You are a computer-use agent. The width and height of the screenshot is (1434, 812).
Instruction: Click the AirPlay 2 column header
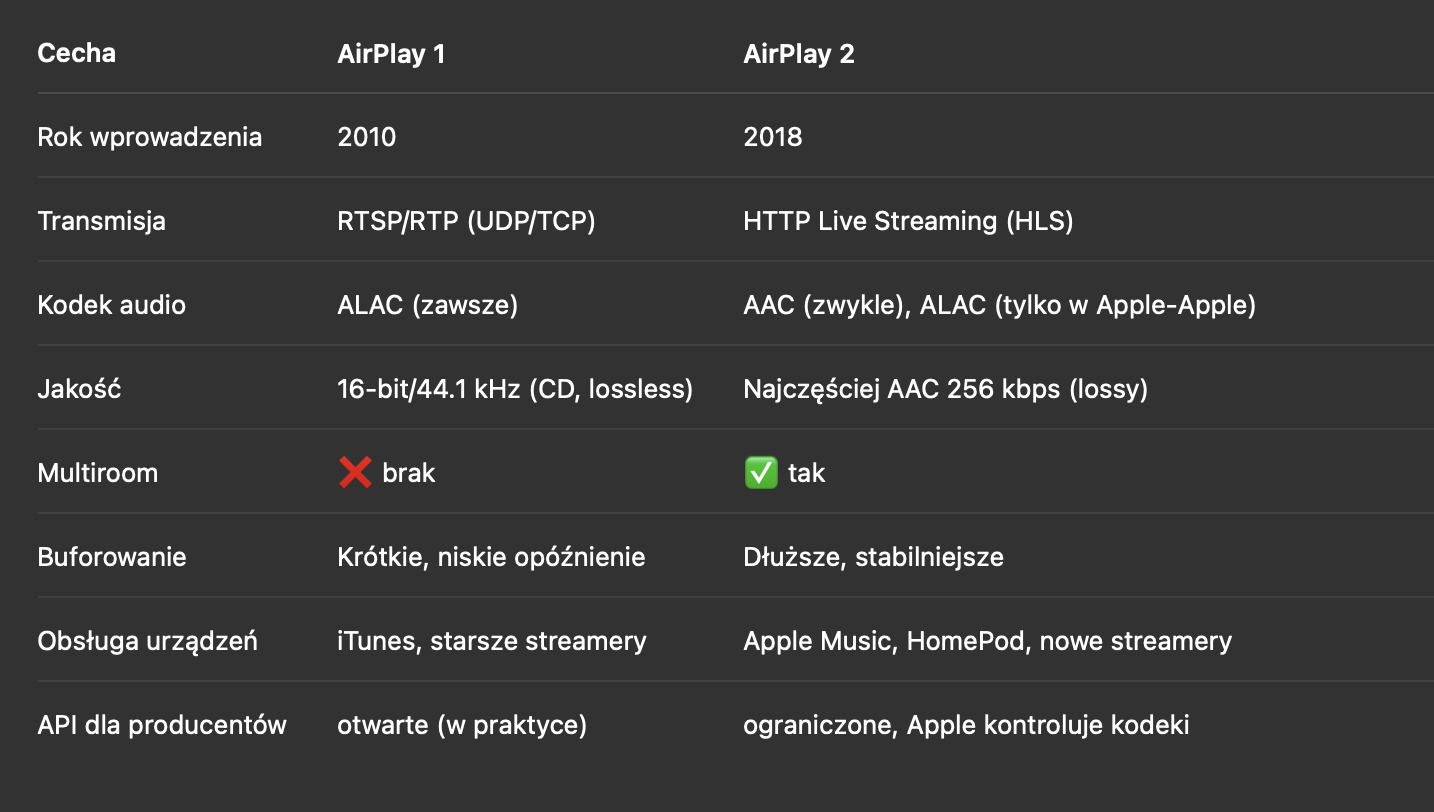(x=798, y=54)
